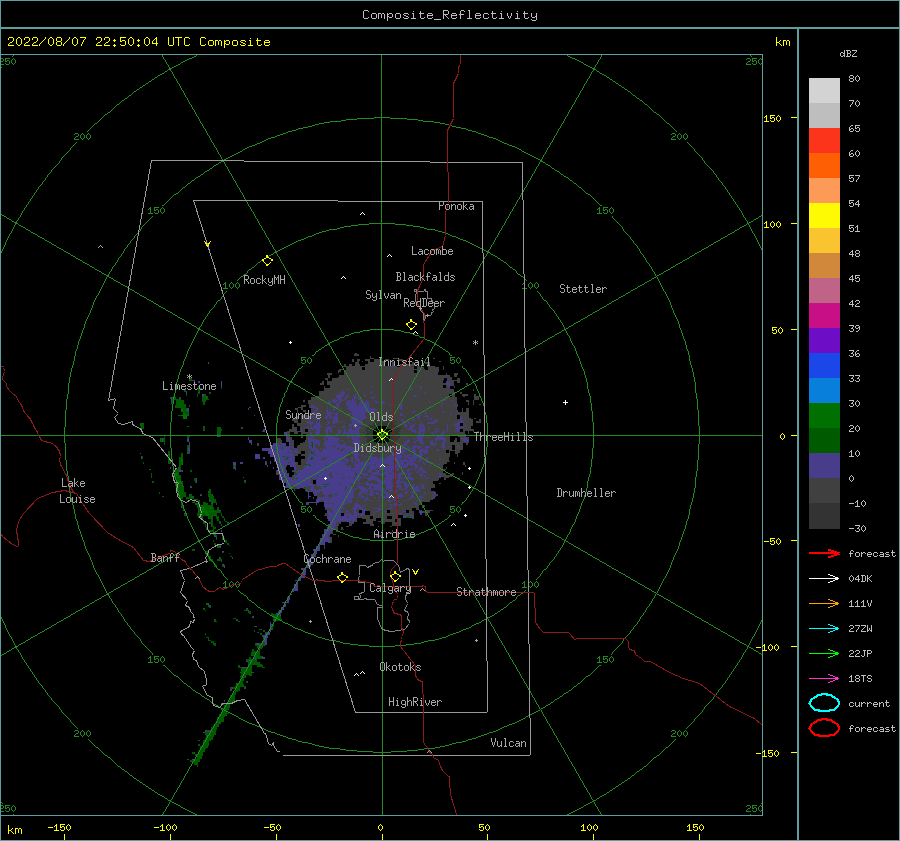Click the slate purple swatch below 10 dBZ
This screenshot has width=900, height=841.
824,466
